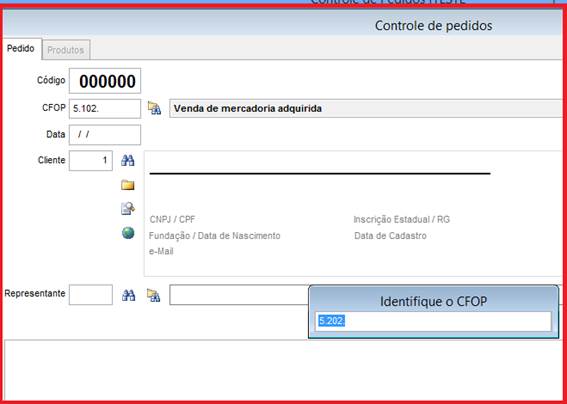Click the Controle de pedidos header title
Screen dimensions: 567x404
(433, 26)
